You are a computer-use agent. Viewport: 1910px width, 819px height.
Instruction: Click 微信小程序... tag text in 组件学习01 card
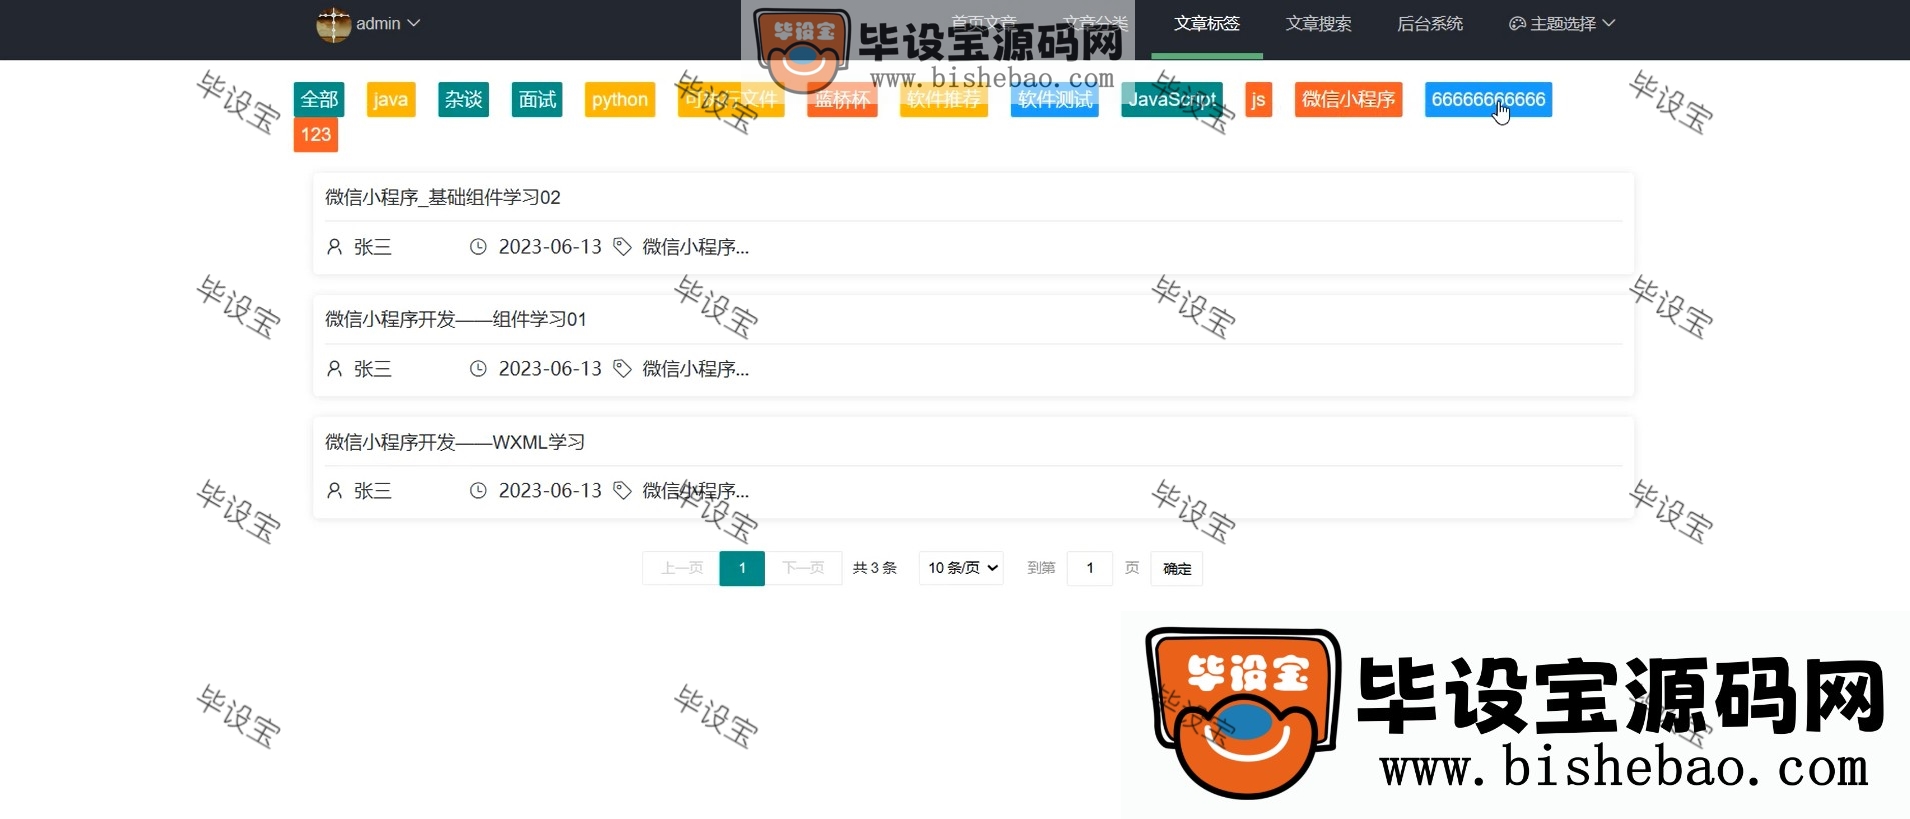point(696,369)
